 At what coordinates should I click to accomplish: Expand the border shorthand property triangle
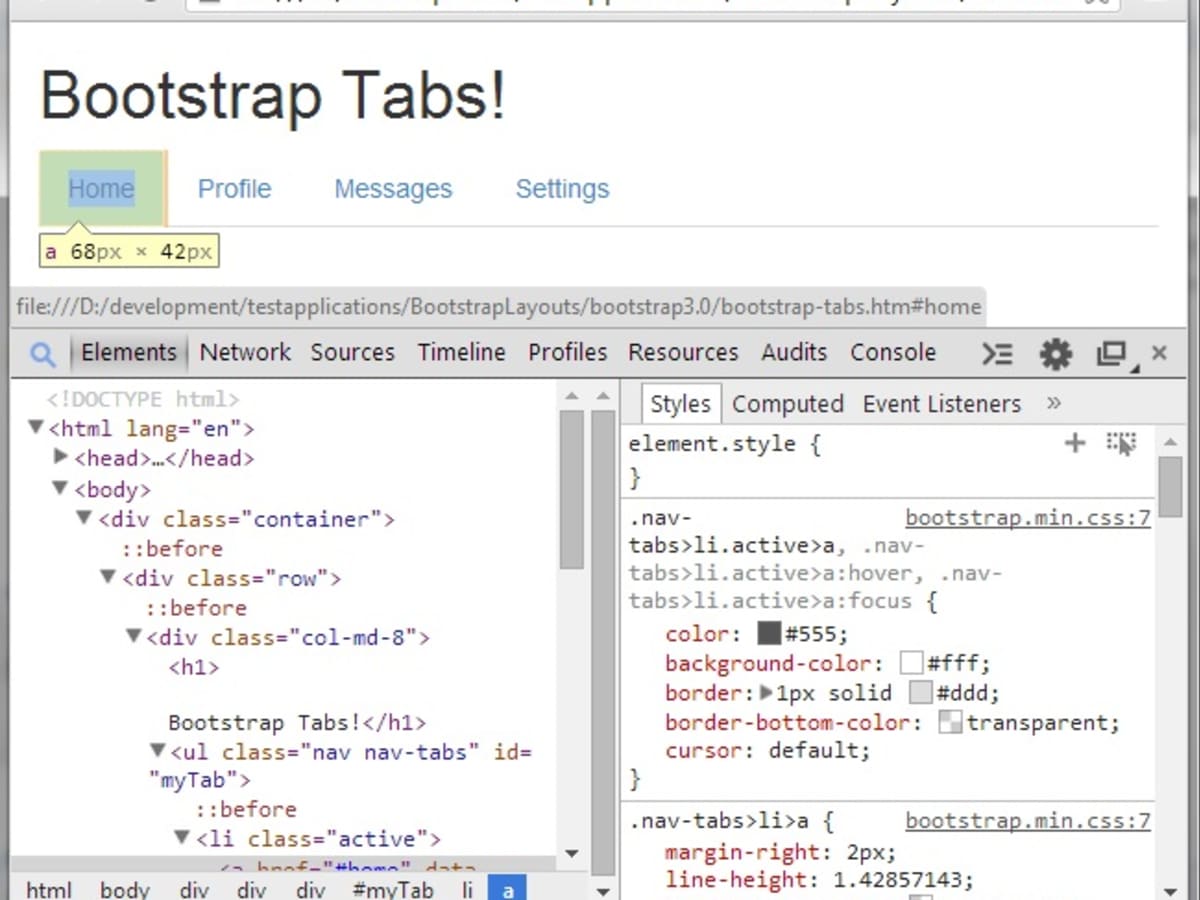coord(767,692)
